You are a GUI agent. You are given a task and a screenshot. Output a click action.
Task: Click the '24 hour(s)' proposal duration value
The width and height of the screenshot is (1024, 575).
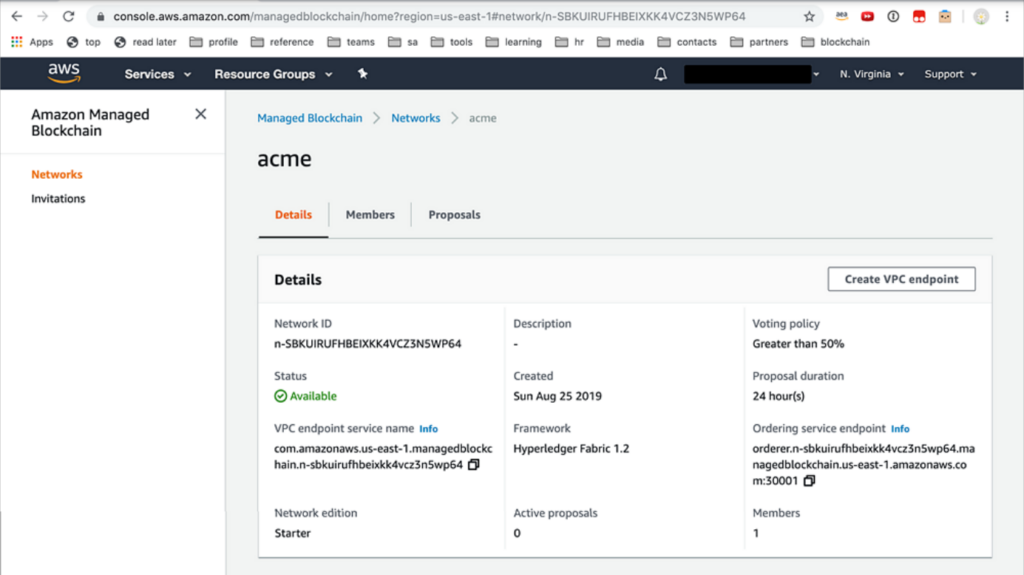pos(778,396)
